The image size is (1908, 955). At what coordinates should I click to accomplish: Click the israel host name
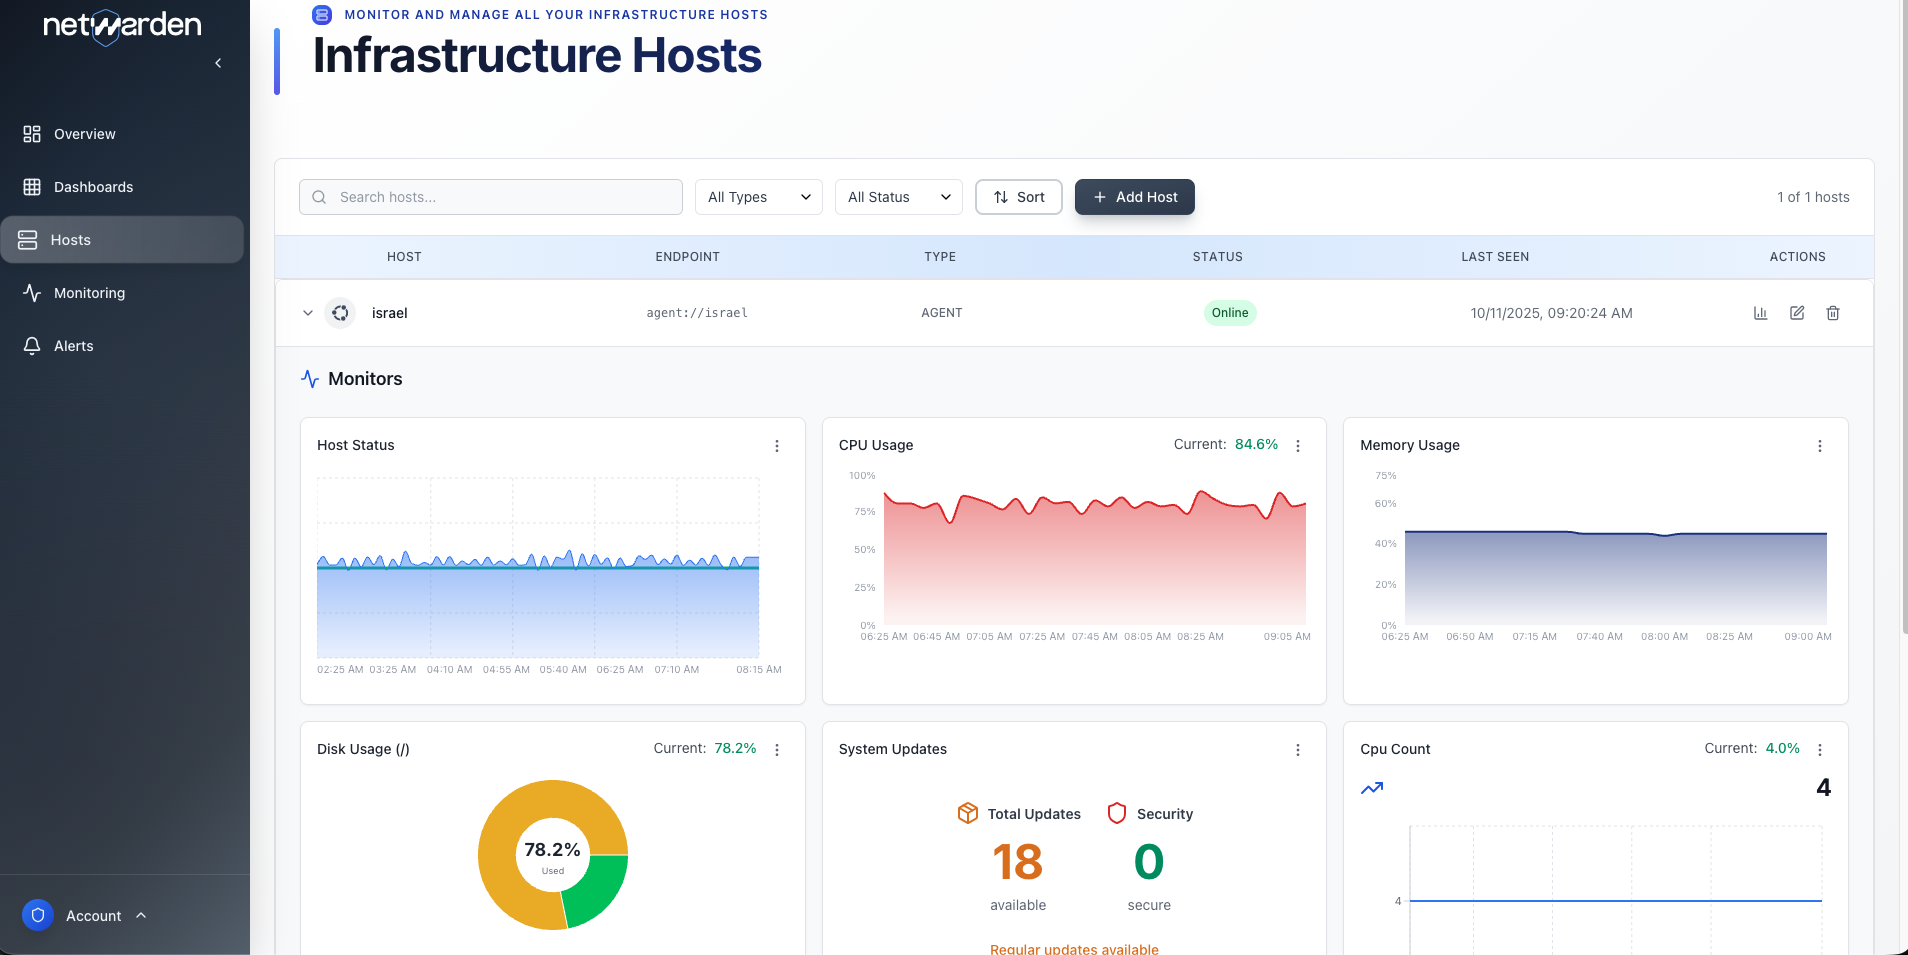tap(390, 313)
